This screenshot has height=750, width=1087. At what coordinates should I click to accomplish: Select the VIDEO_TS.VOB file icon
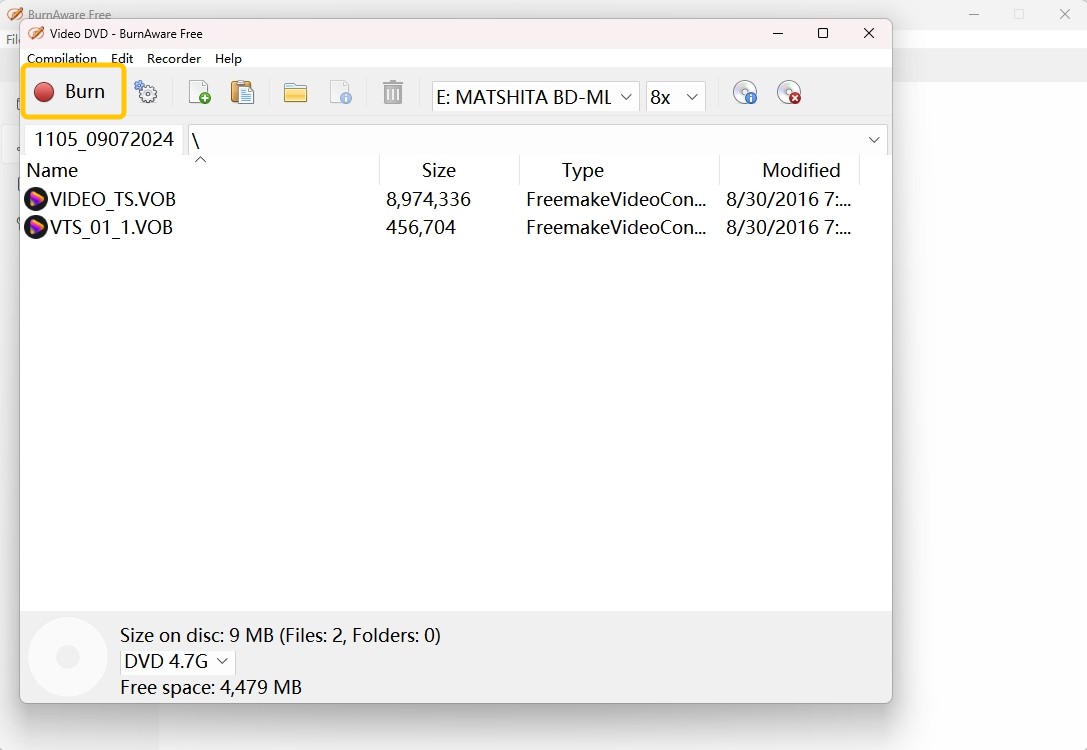[35, 199]
